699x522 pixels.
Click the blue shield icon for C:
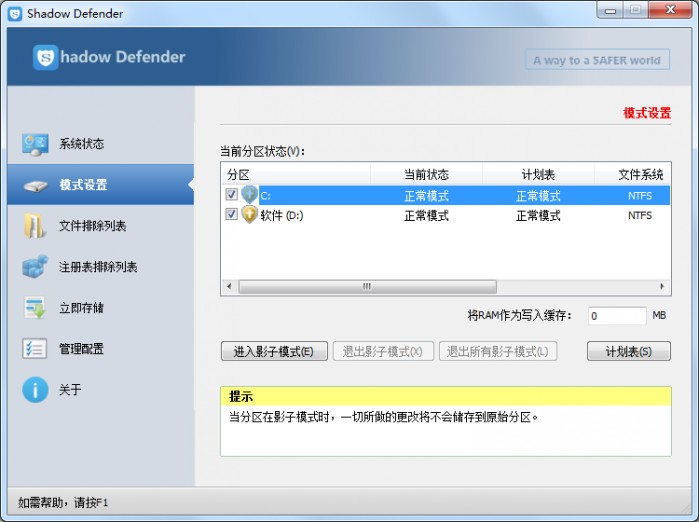[x=250, y=195]
